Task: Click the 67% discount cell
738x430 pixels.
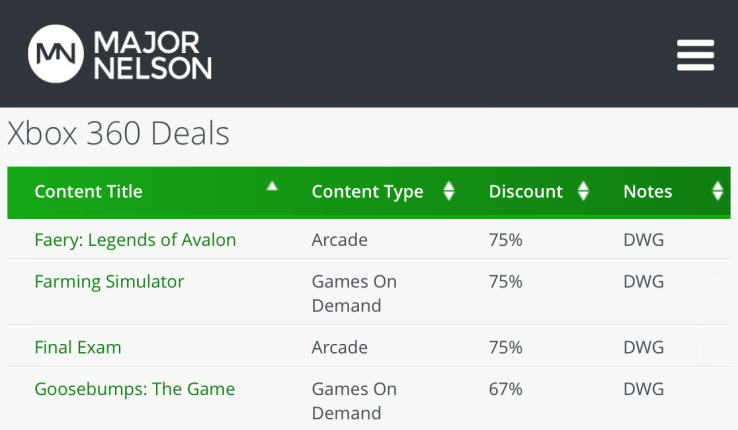Action: pyautogui.click(x=505, y=389)
